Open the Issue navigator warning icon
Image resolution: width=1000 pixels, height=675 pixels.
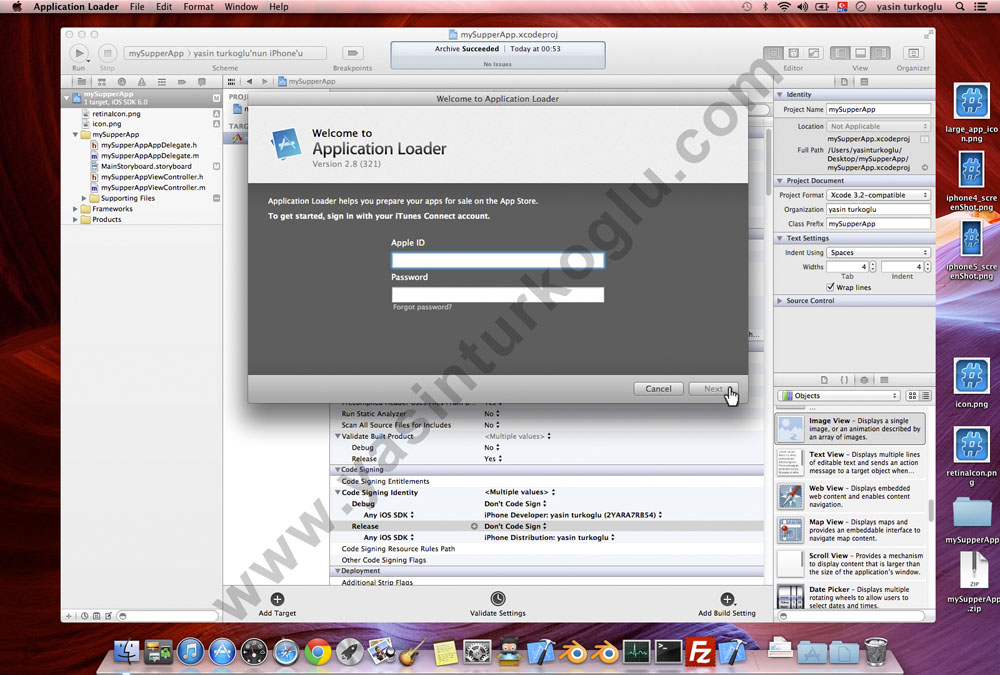click(142, 82)
